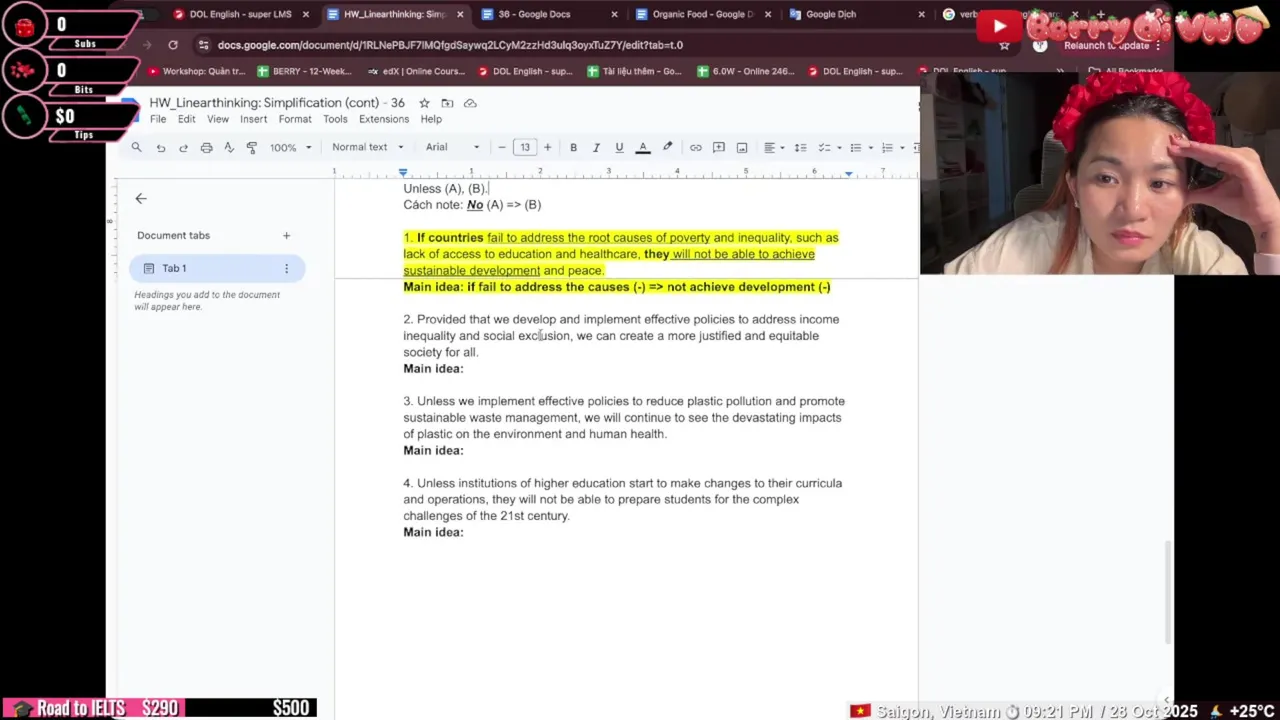
Task: Select Tab 1 in document tabs
Action: point(217,268)
